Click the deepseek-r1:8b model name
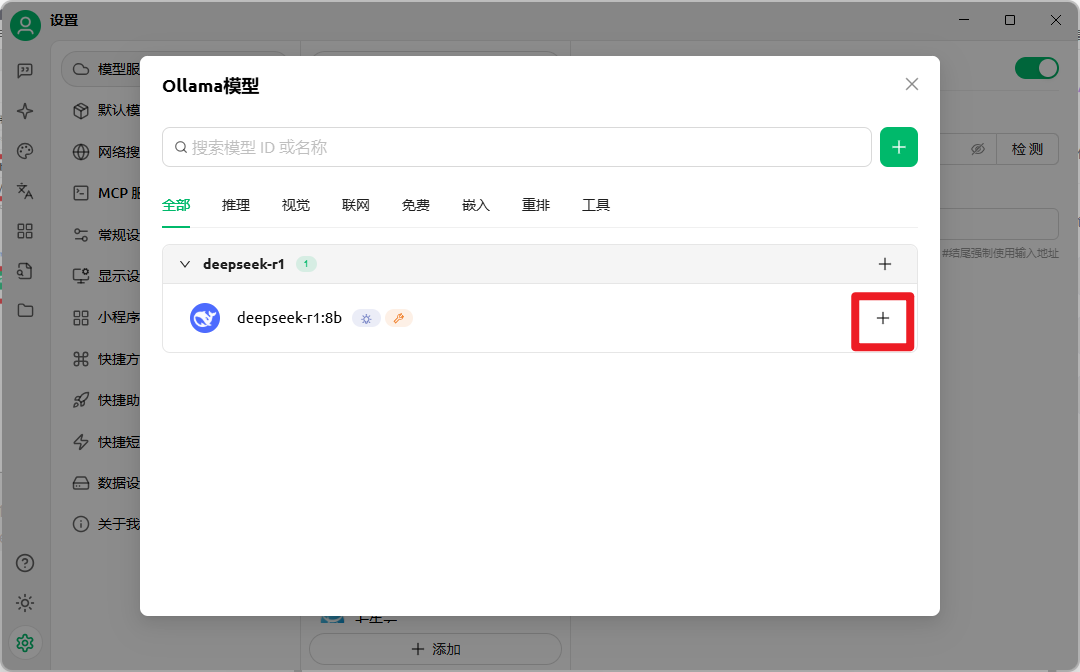 coord(289,318)
